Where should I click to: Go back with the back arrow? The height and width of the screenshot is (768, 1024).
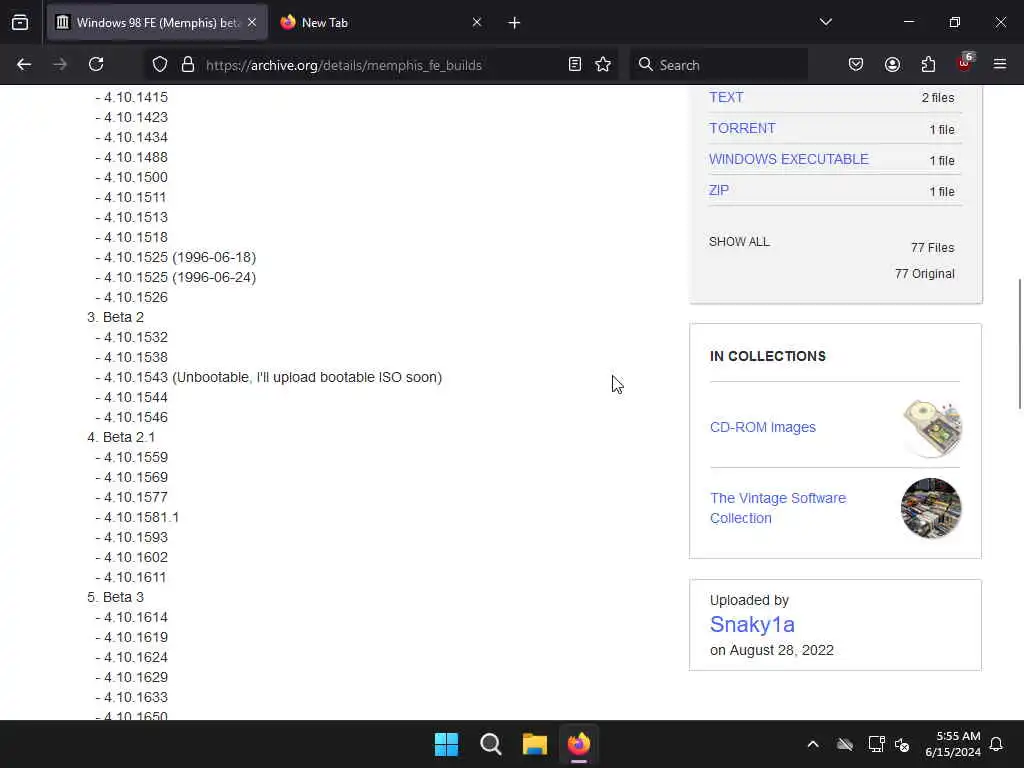24,64
